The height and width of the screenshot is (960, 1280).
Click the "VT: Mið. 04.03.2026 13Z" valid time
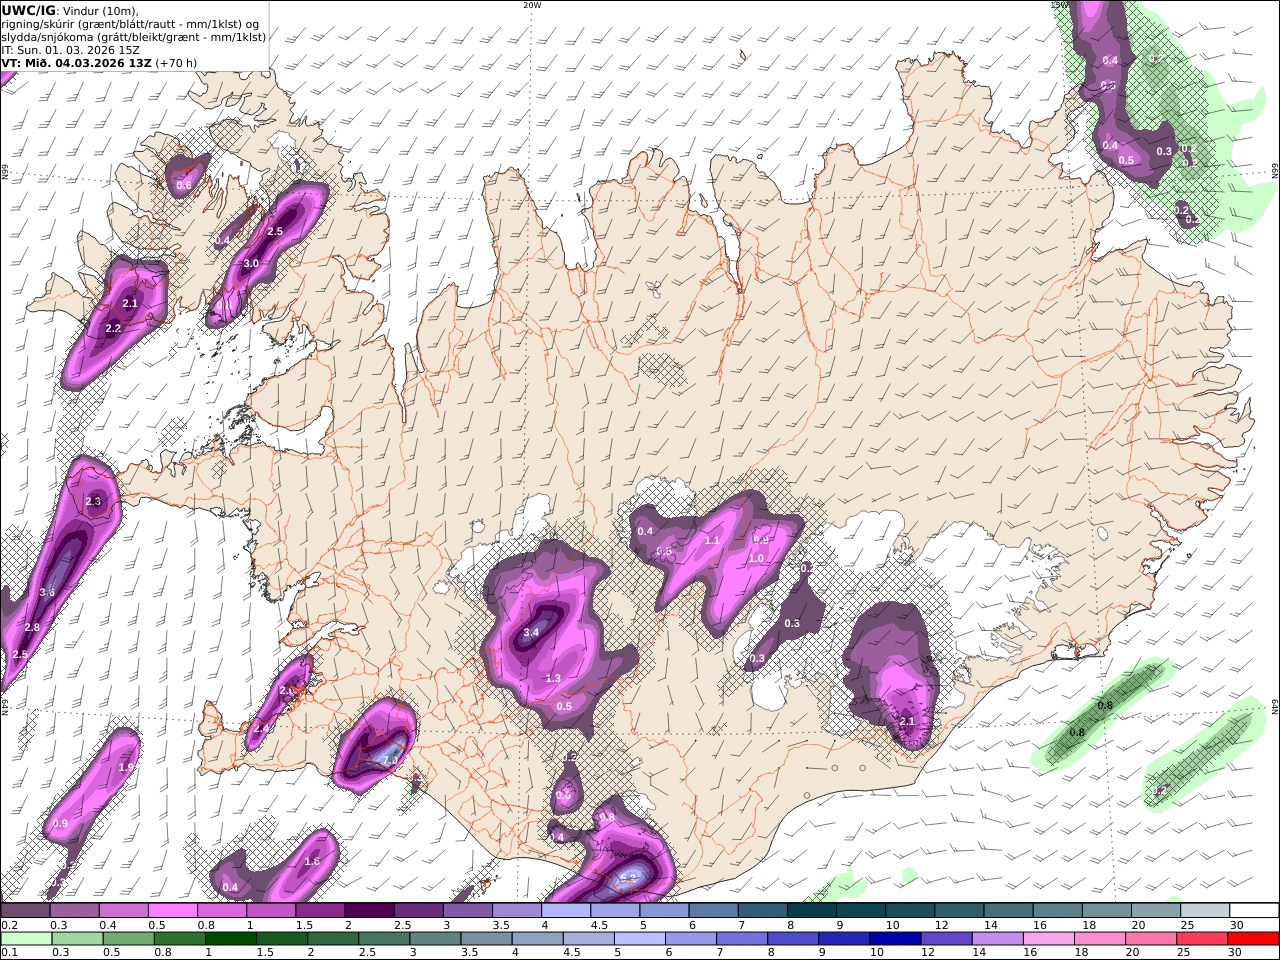76,63
